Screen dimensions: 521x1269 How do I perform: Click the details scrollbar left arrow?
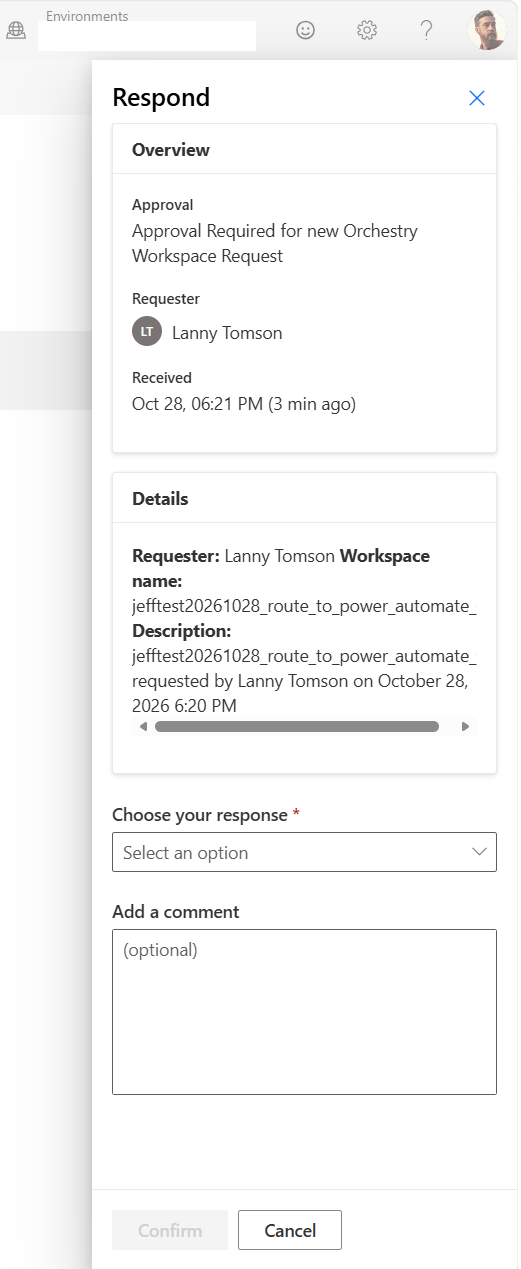(143, 727)
